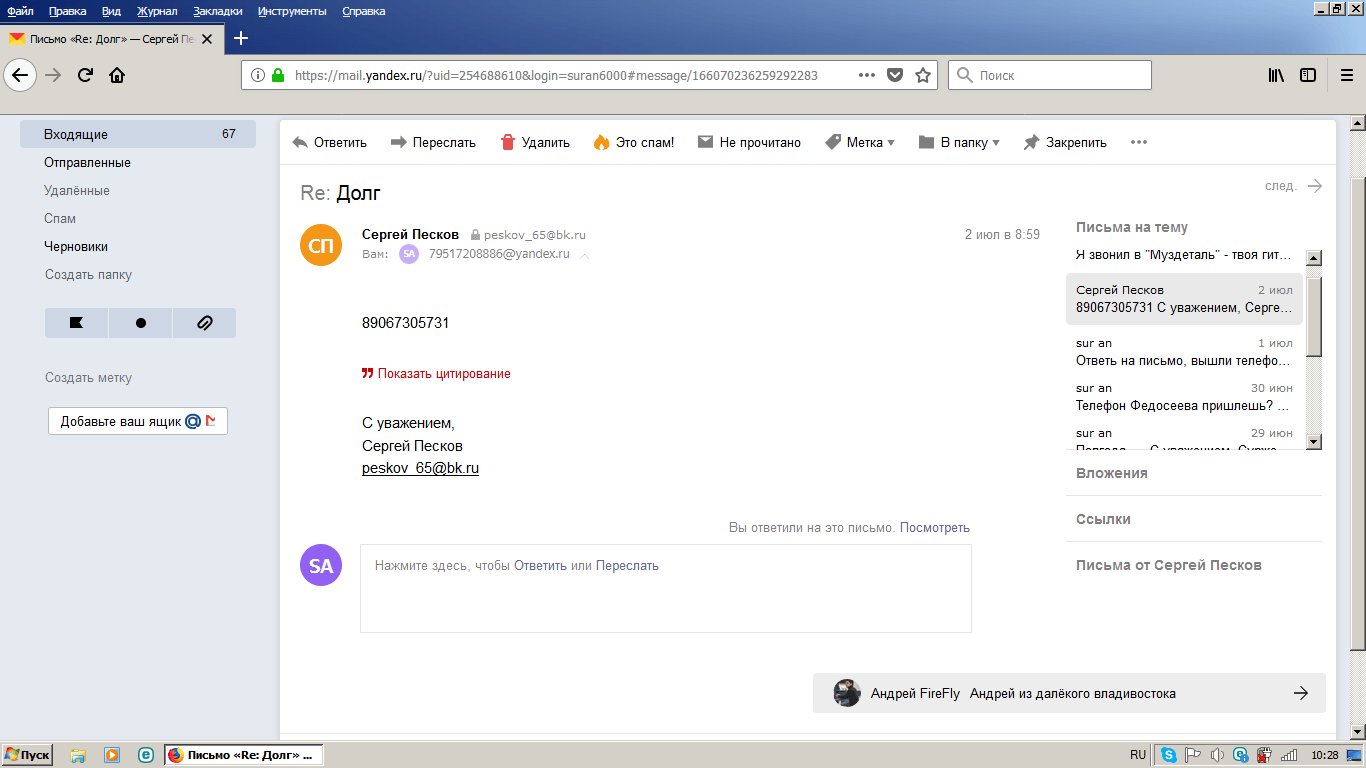Screen dimensions: 1366x768
Task: Click the Reply arrow icon in mail toolbar
Action: (x=300, y=142)
